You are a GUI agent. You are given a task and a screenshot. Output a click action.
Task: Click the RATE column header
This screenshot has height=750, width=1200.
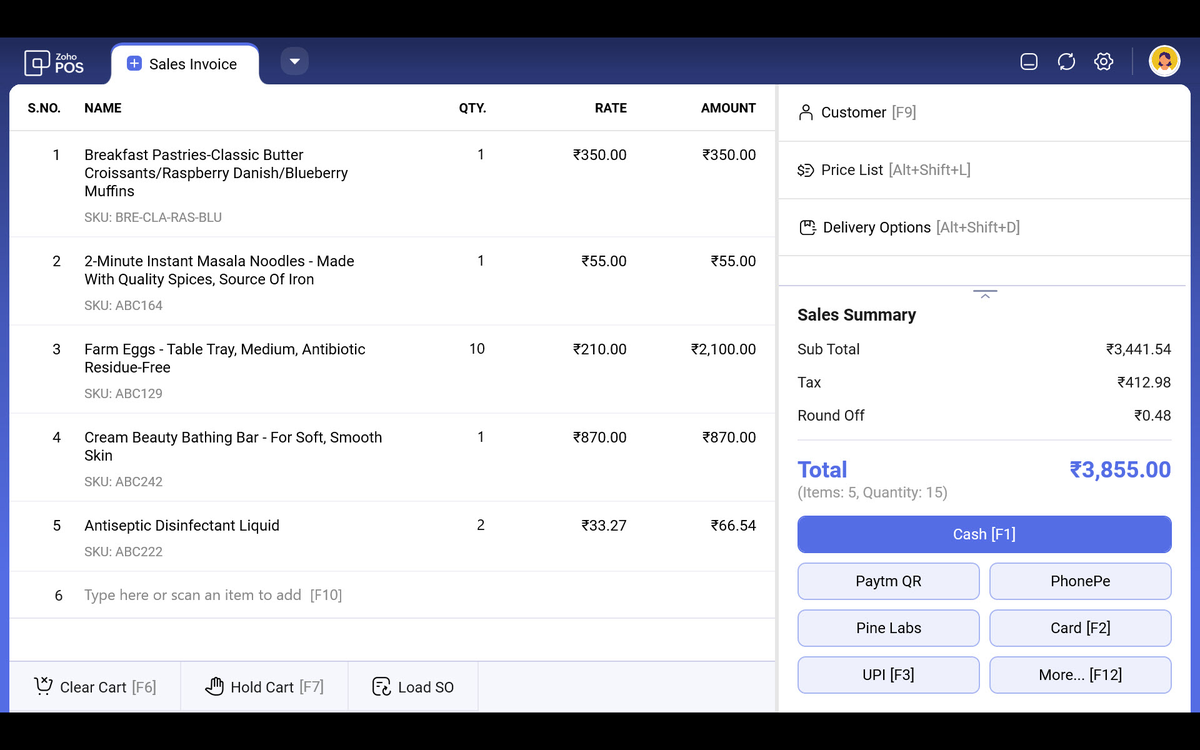click(x=611, y=108)
